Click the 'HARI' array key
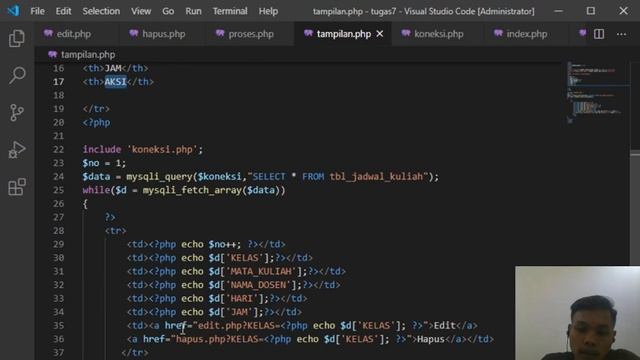Image resolution: width=640 pixels, height=360 pixels. [241, 298]
